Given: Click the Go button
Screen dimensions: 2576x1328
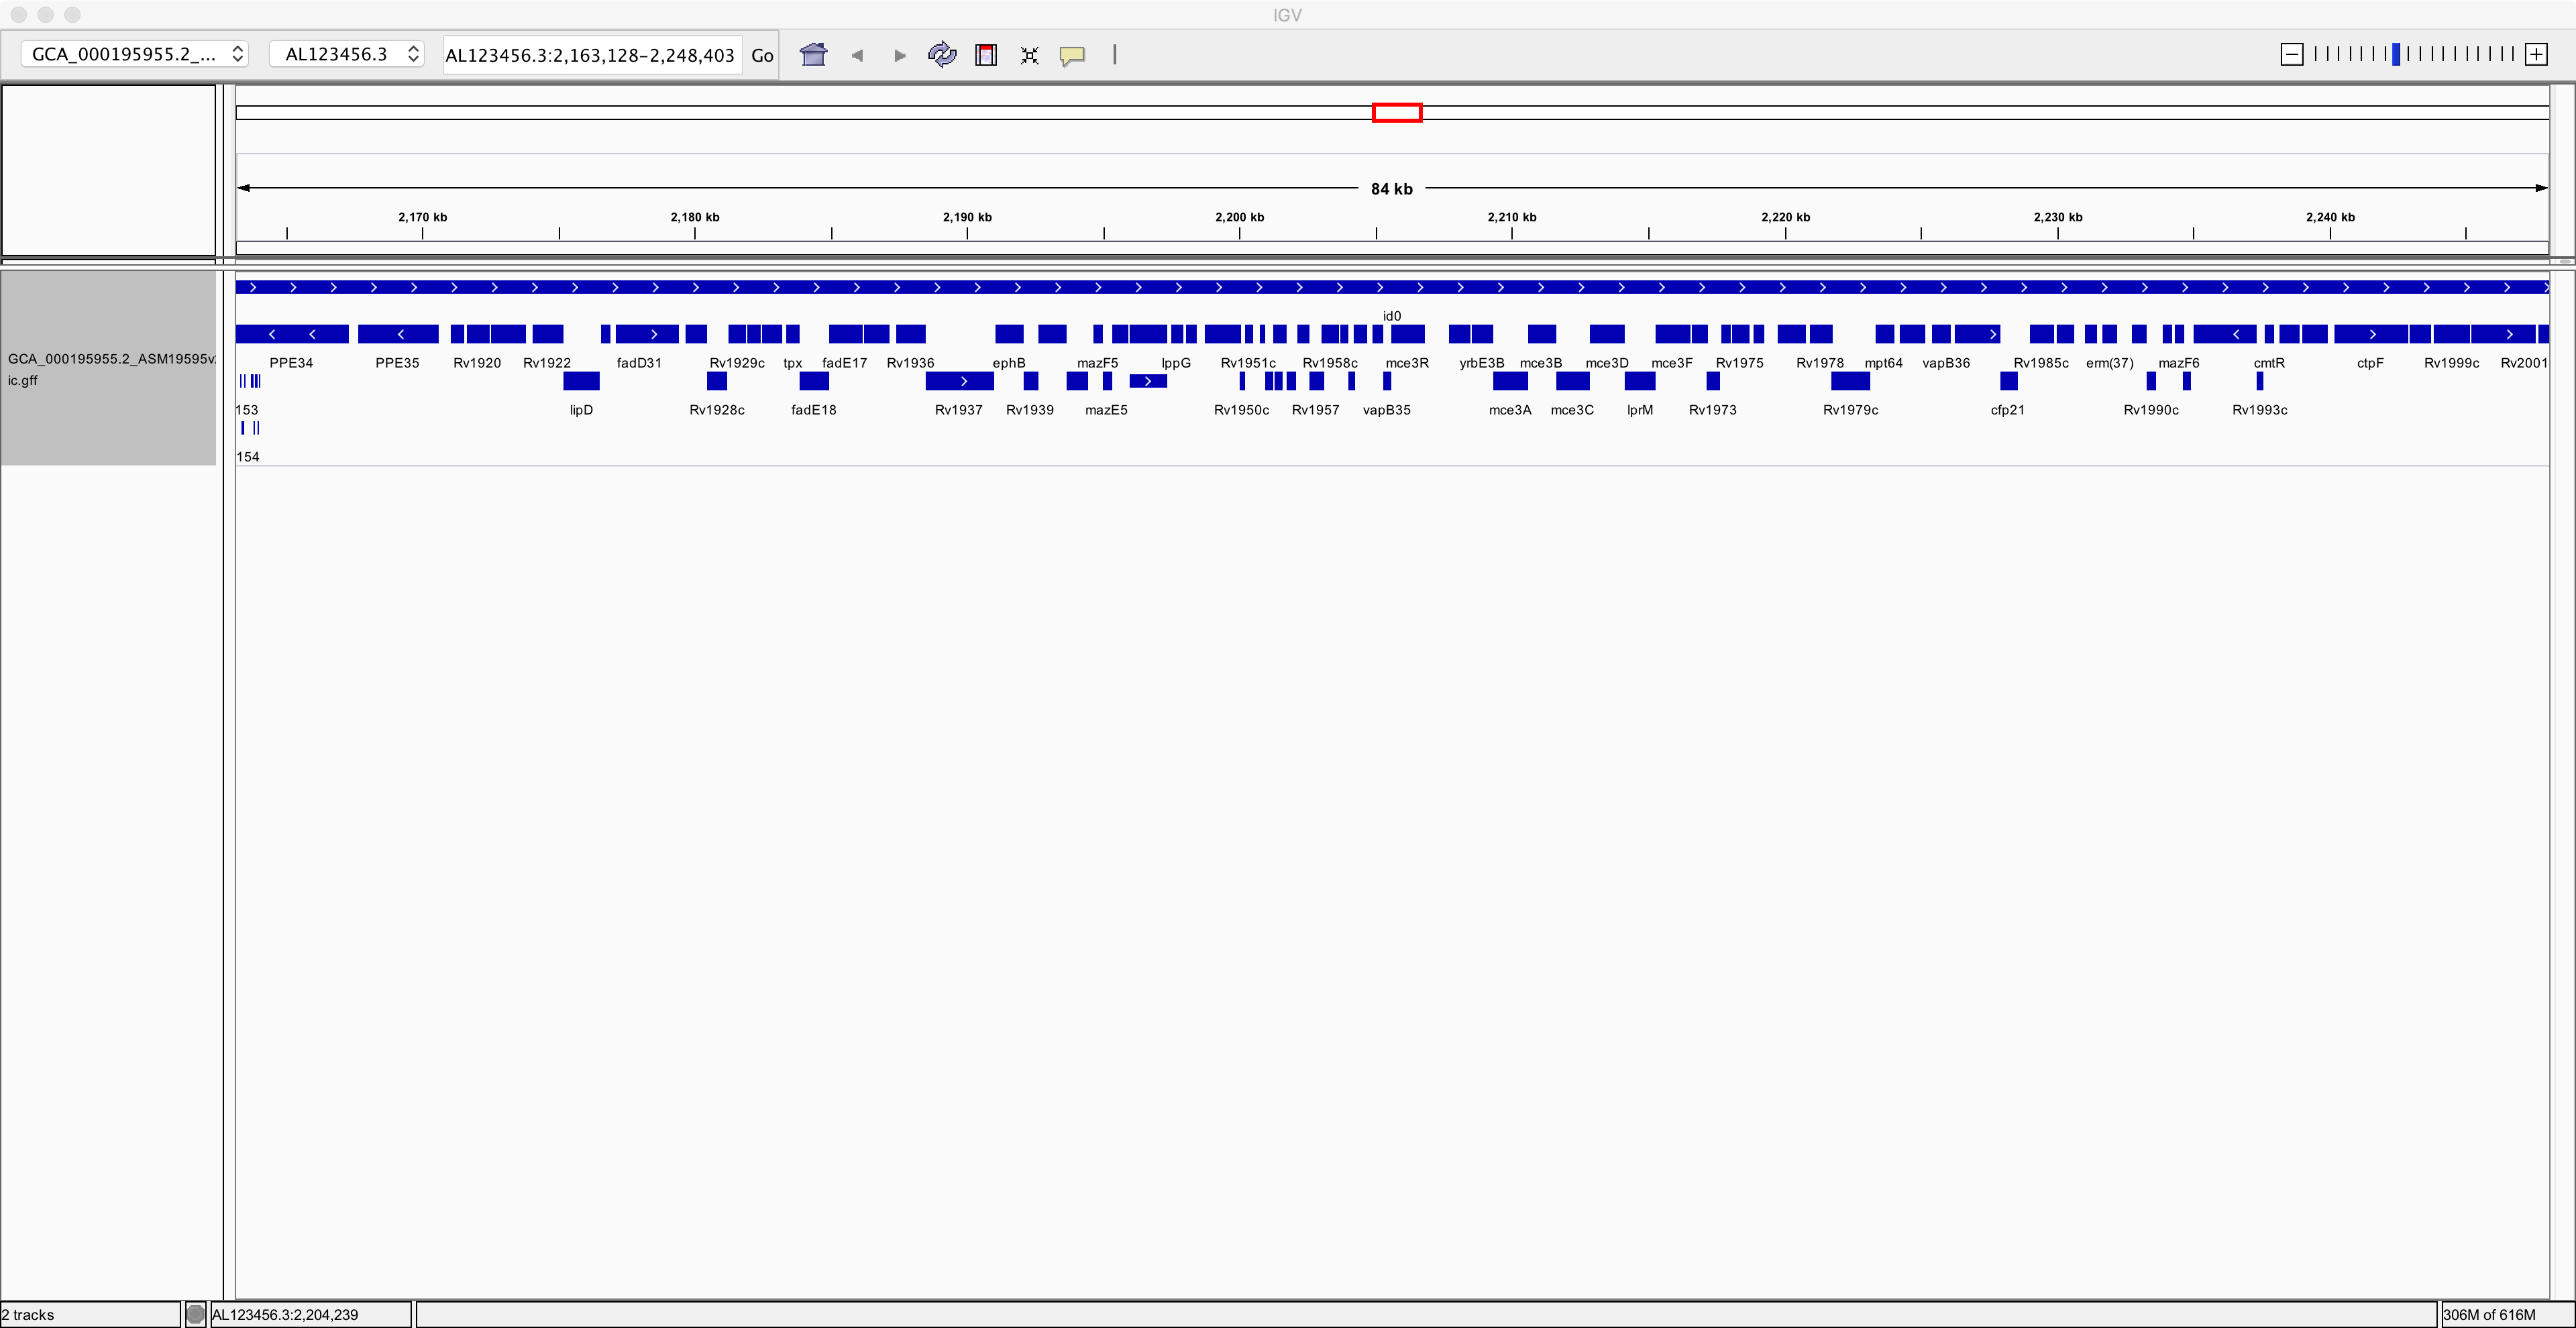Looking at the screenshot, I should coord(762,55).
